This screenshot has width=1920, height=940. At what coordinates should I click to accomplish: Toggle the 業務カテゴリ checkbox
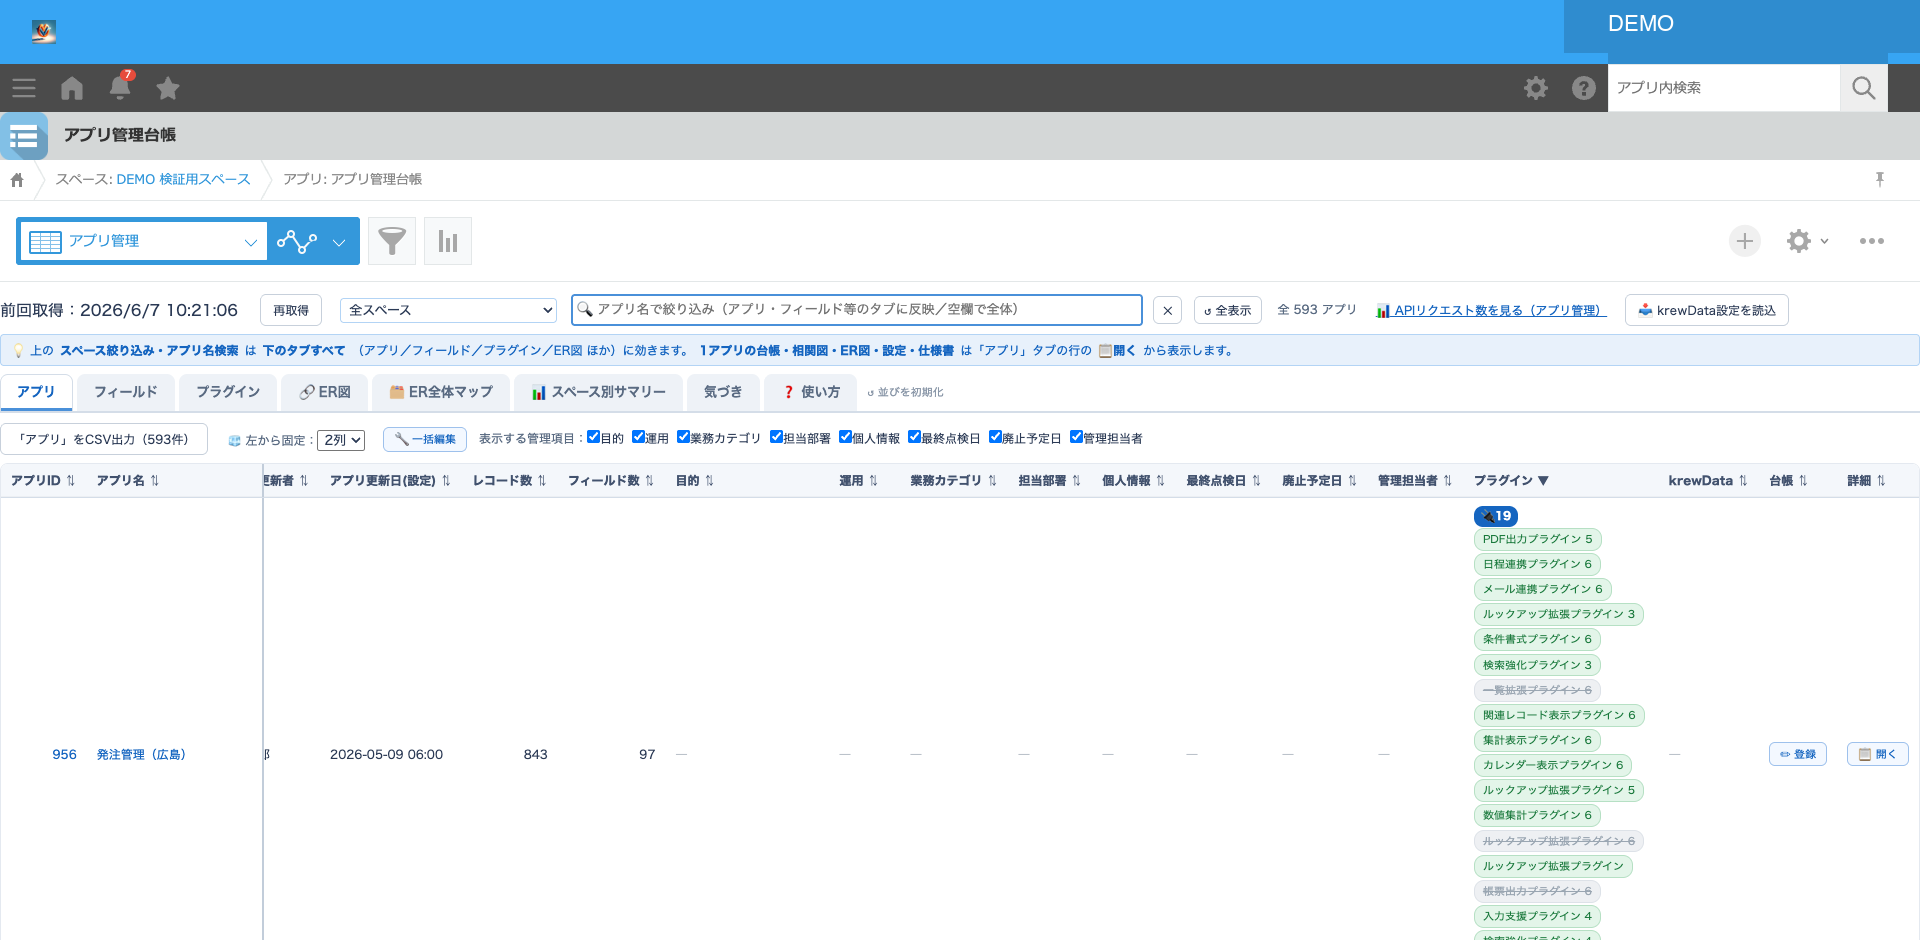click(683, 437)
